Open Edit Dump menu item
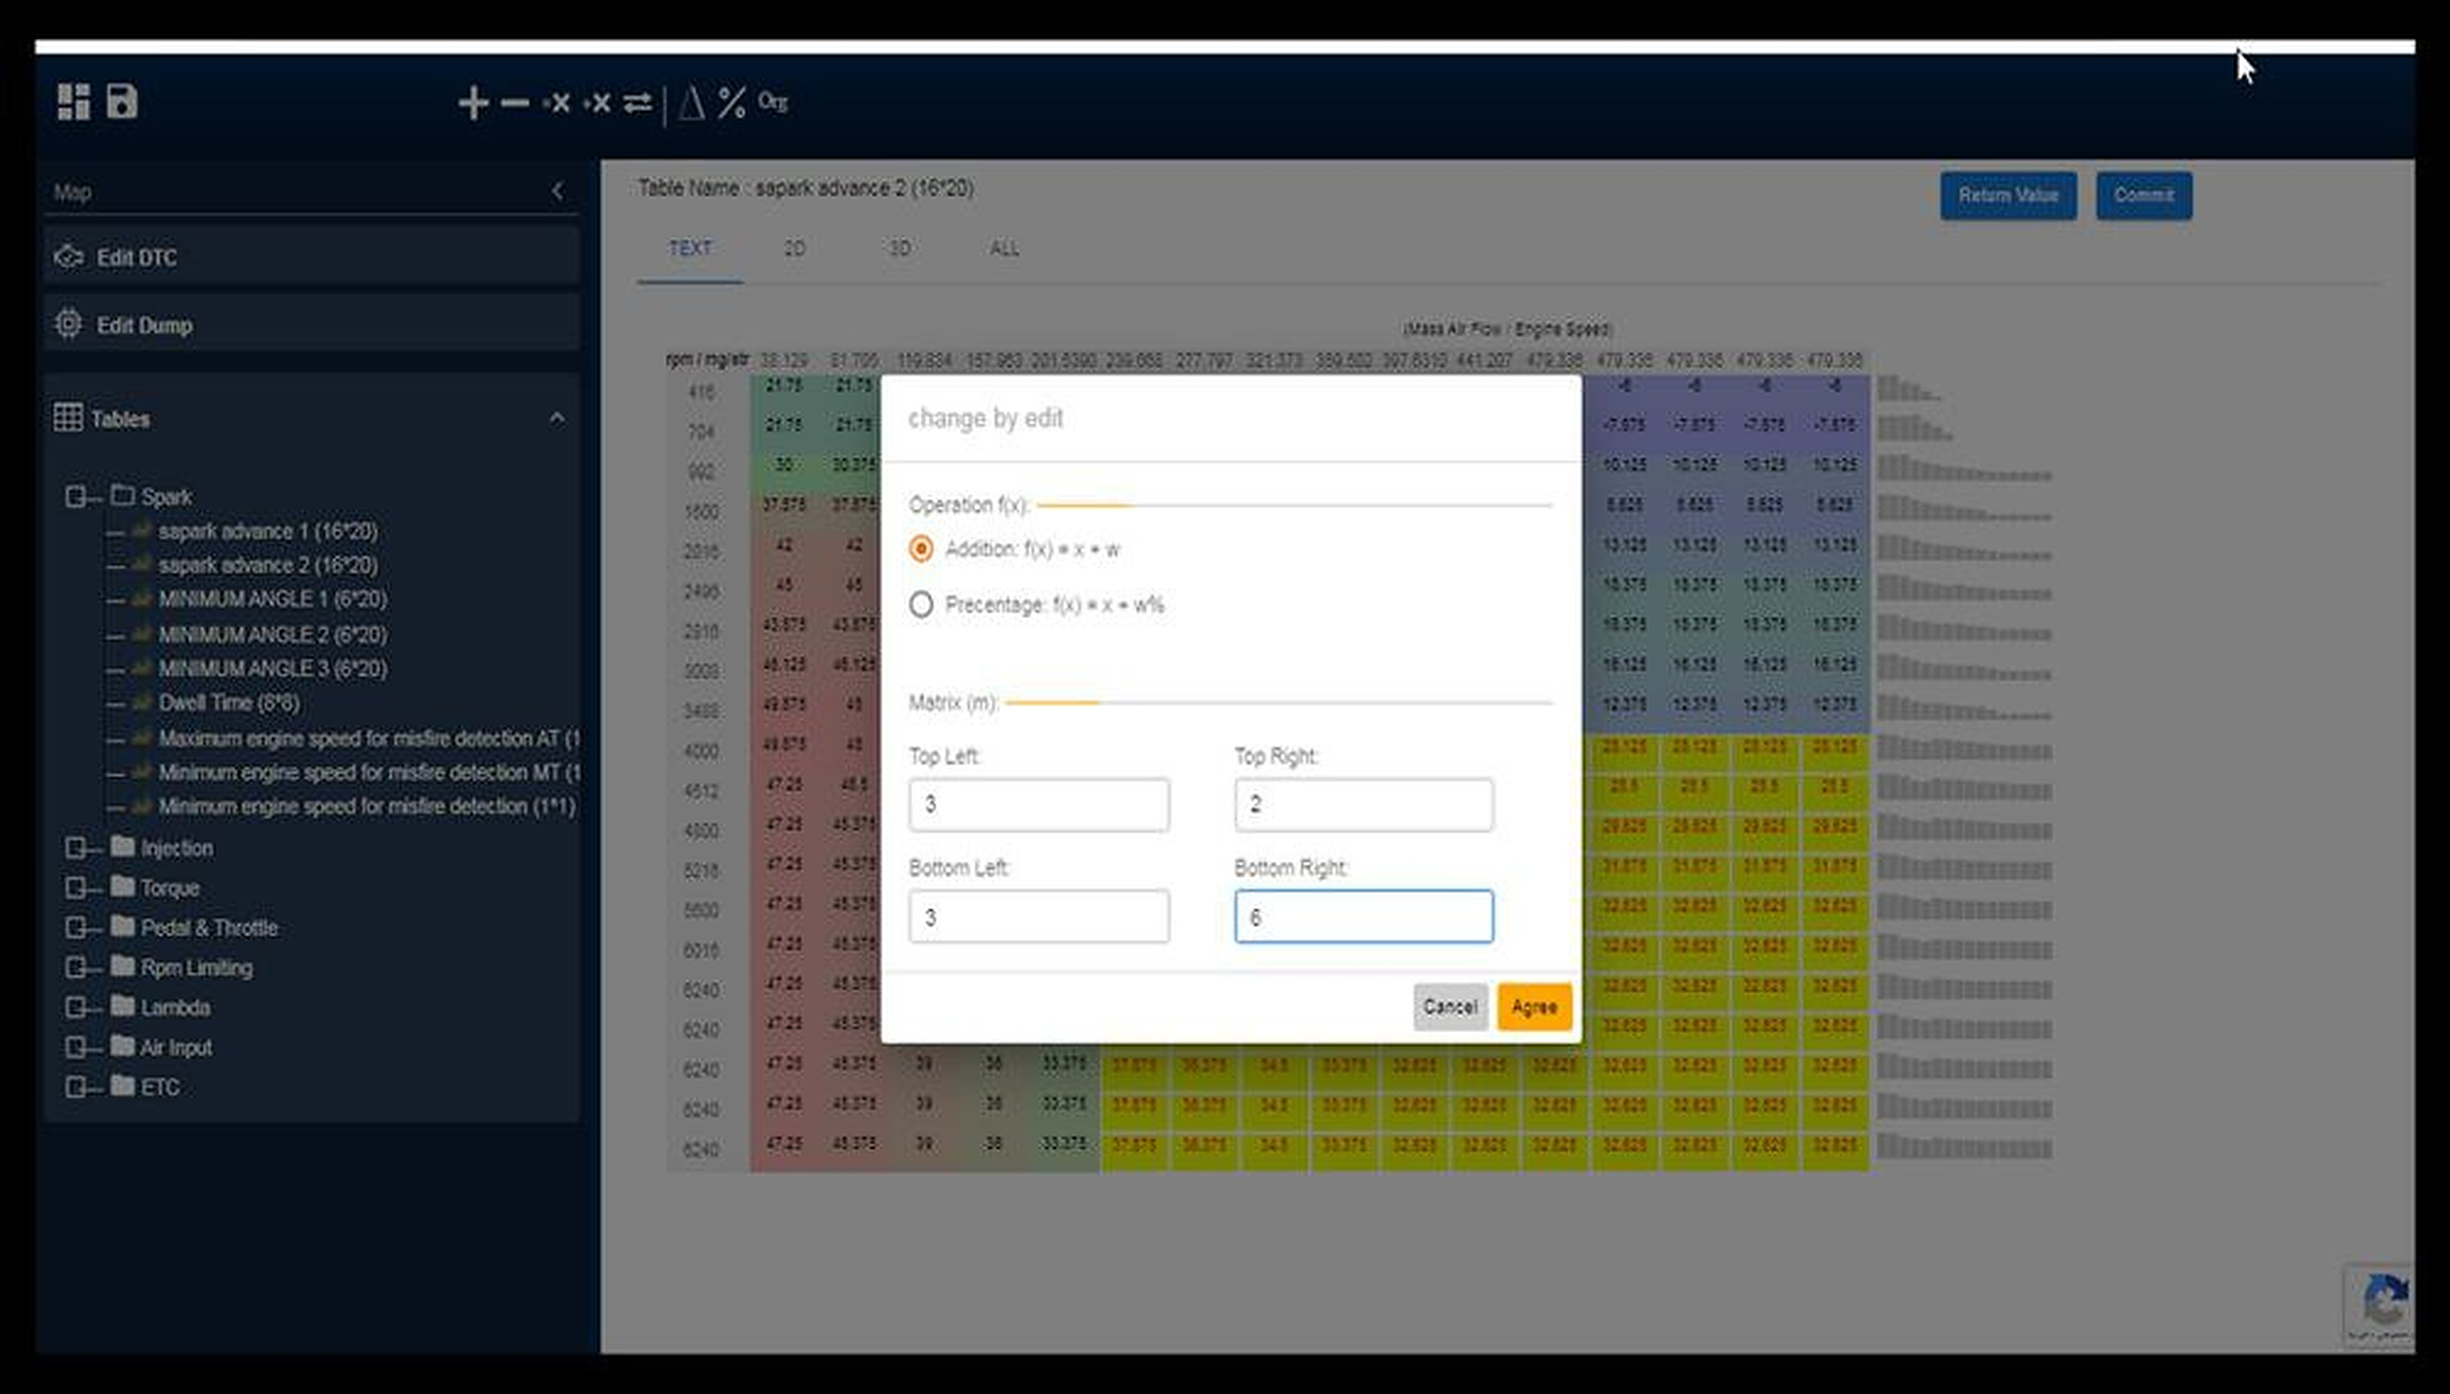2450x1394 pixels. point(311,324)
